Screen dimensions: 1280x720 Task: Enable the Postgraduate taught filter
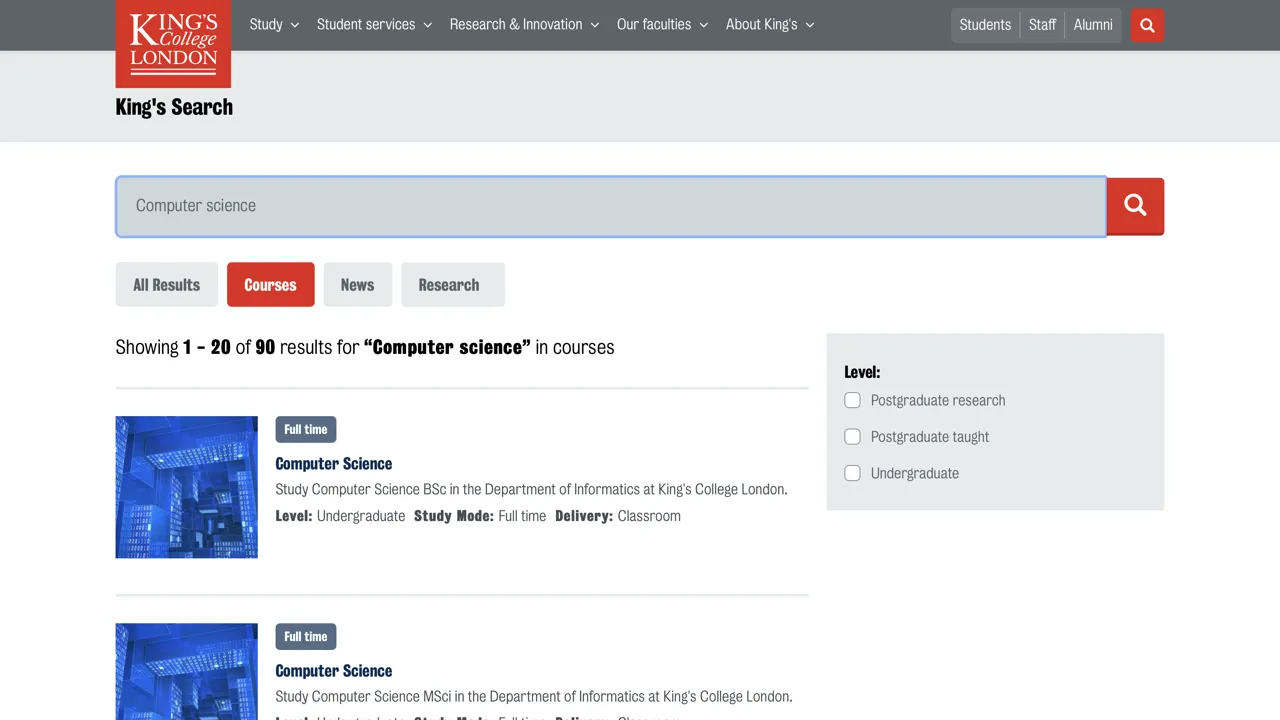pos(852,437)
